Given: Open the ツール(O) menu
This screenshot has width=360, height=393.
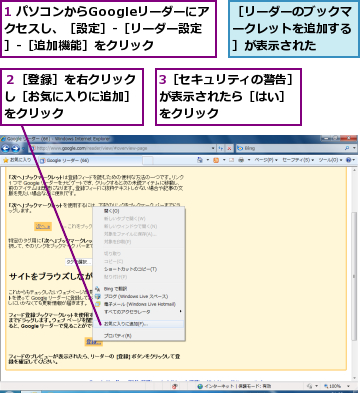Looking at the screenshot, I should point(330,160).
